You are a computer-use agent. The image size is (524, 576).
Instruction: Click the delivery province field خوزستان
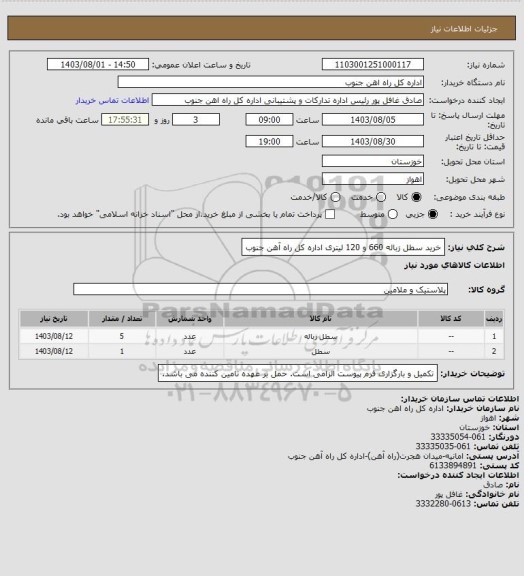[373, 161]
